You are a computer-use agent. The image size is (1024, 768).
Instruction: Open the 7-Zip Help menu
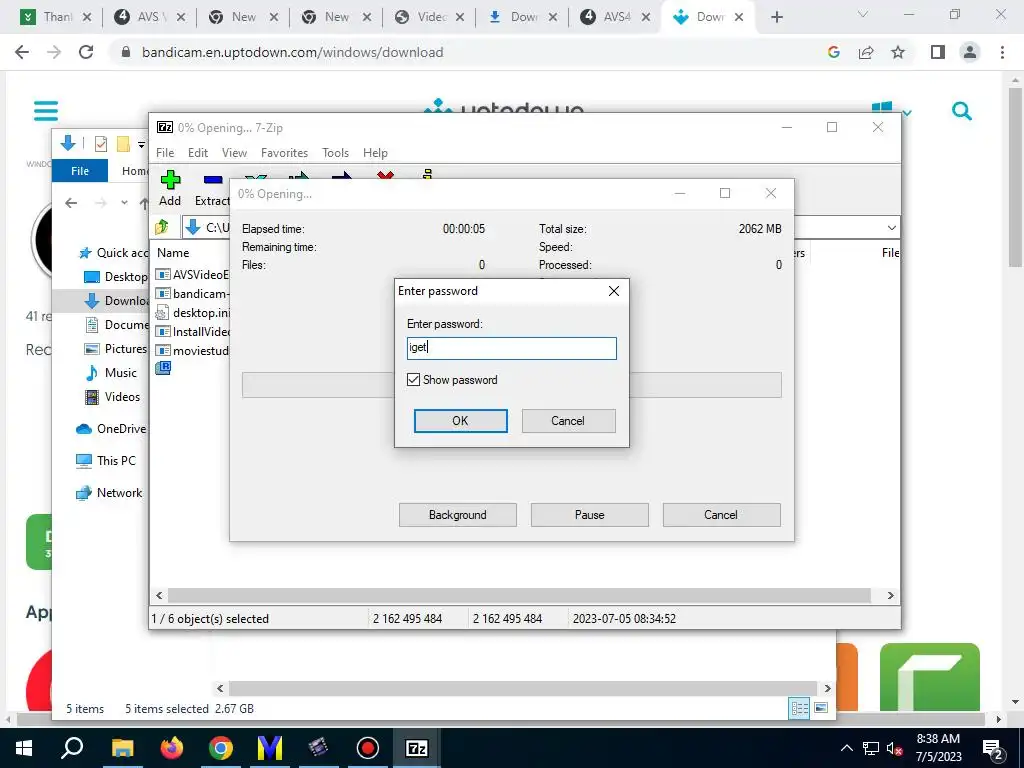point(375,153)
